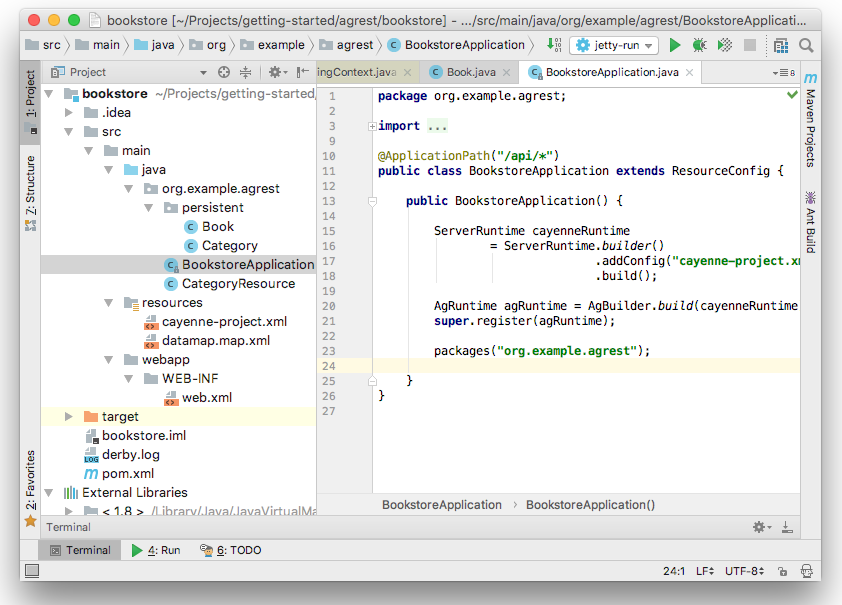The width and height of the screenshot is (842, 605).
Task: Select pom.xml in the project tree
Action: pos(119,474)
